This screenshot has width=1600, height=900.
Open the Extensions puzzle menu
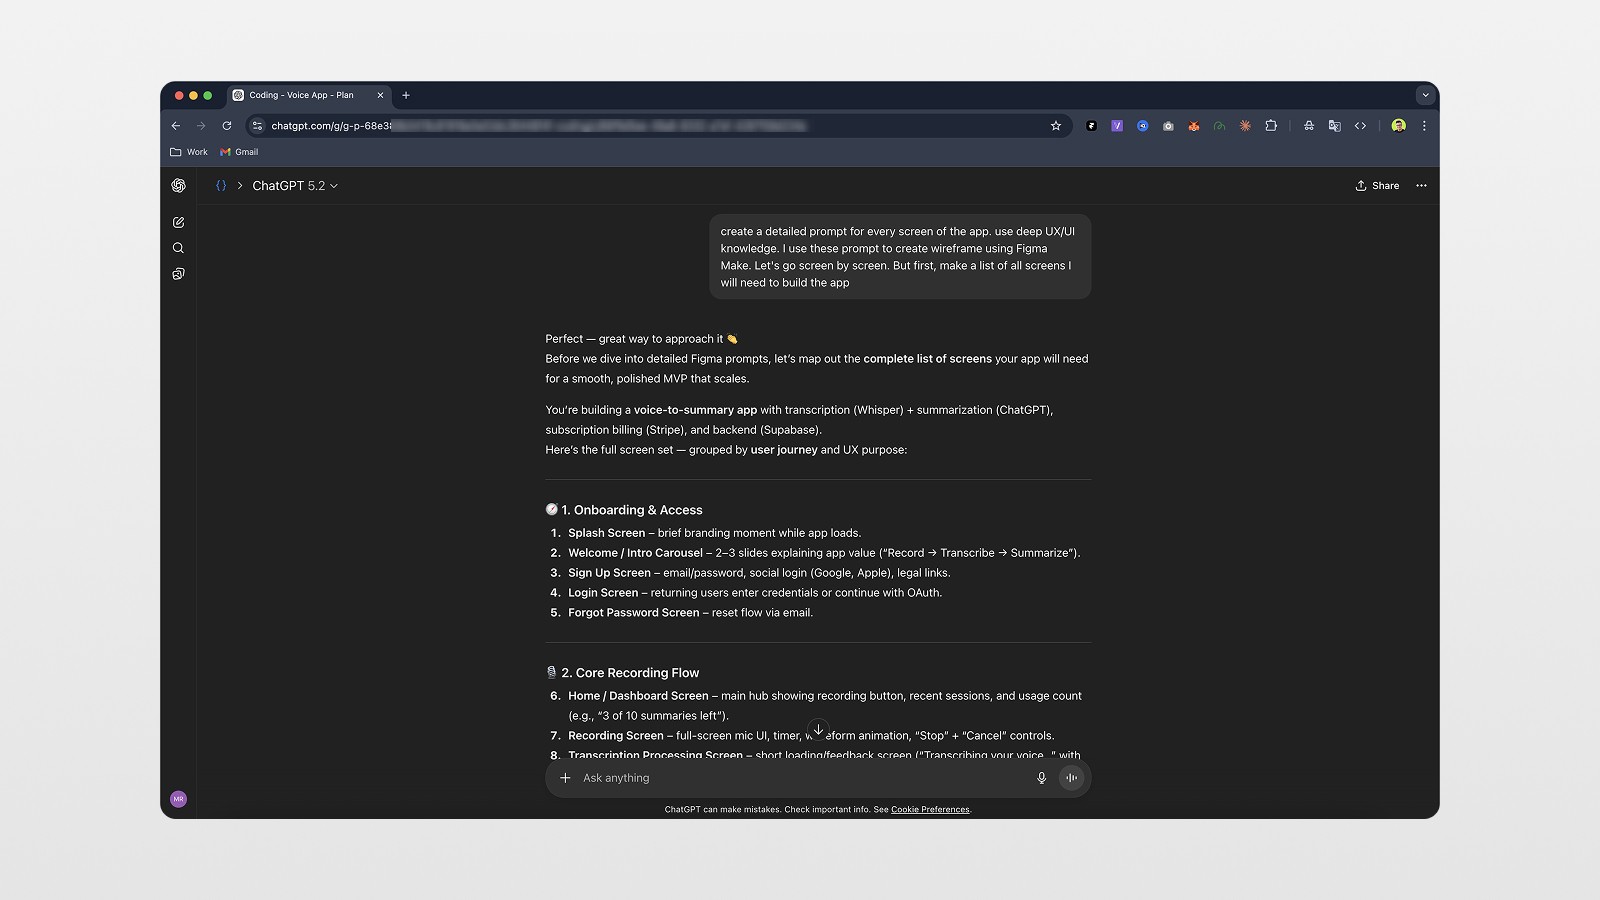[1271, 126]
